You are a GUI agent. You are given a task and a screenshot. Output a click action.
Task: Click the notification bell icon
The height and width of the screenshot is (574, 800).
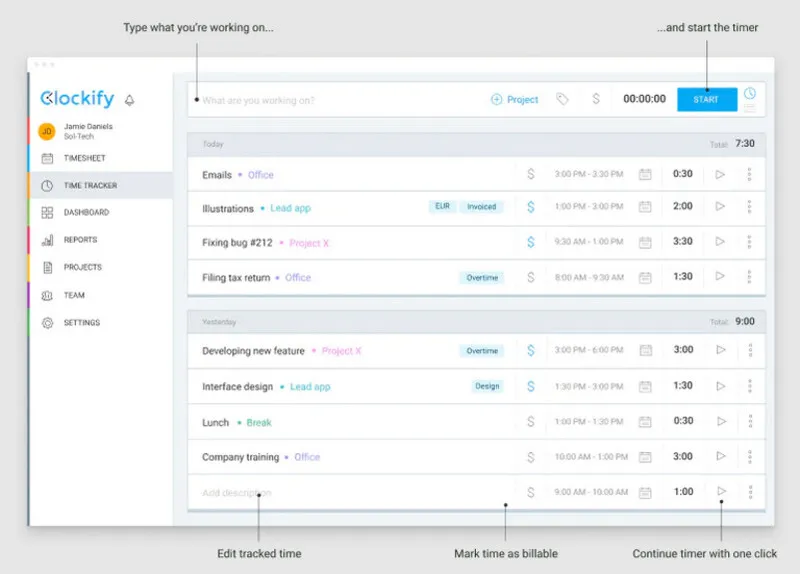click(x=130, y=100)
